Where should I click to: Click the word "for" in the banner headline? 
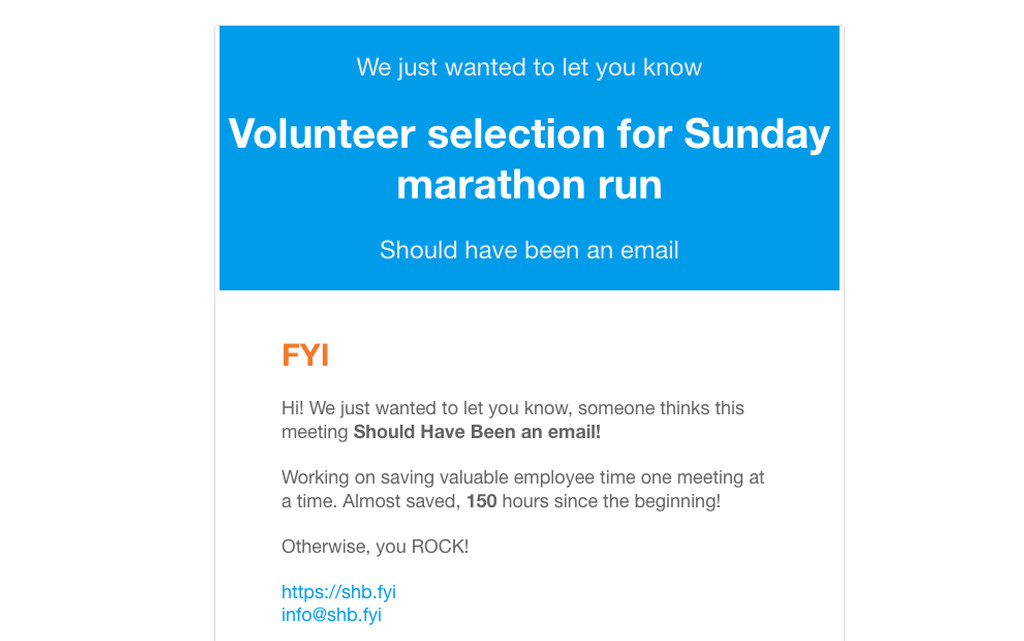pyautogui.click(x=645, y=134)
